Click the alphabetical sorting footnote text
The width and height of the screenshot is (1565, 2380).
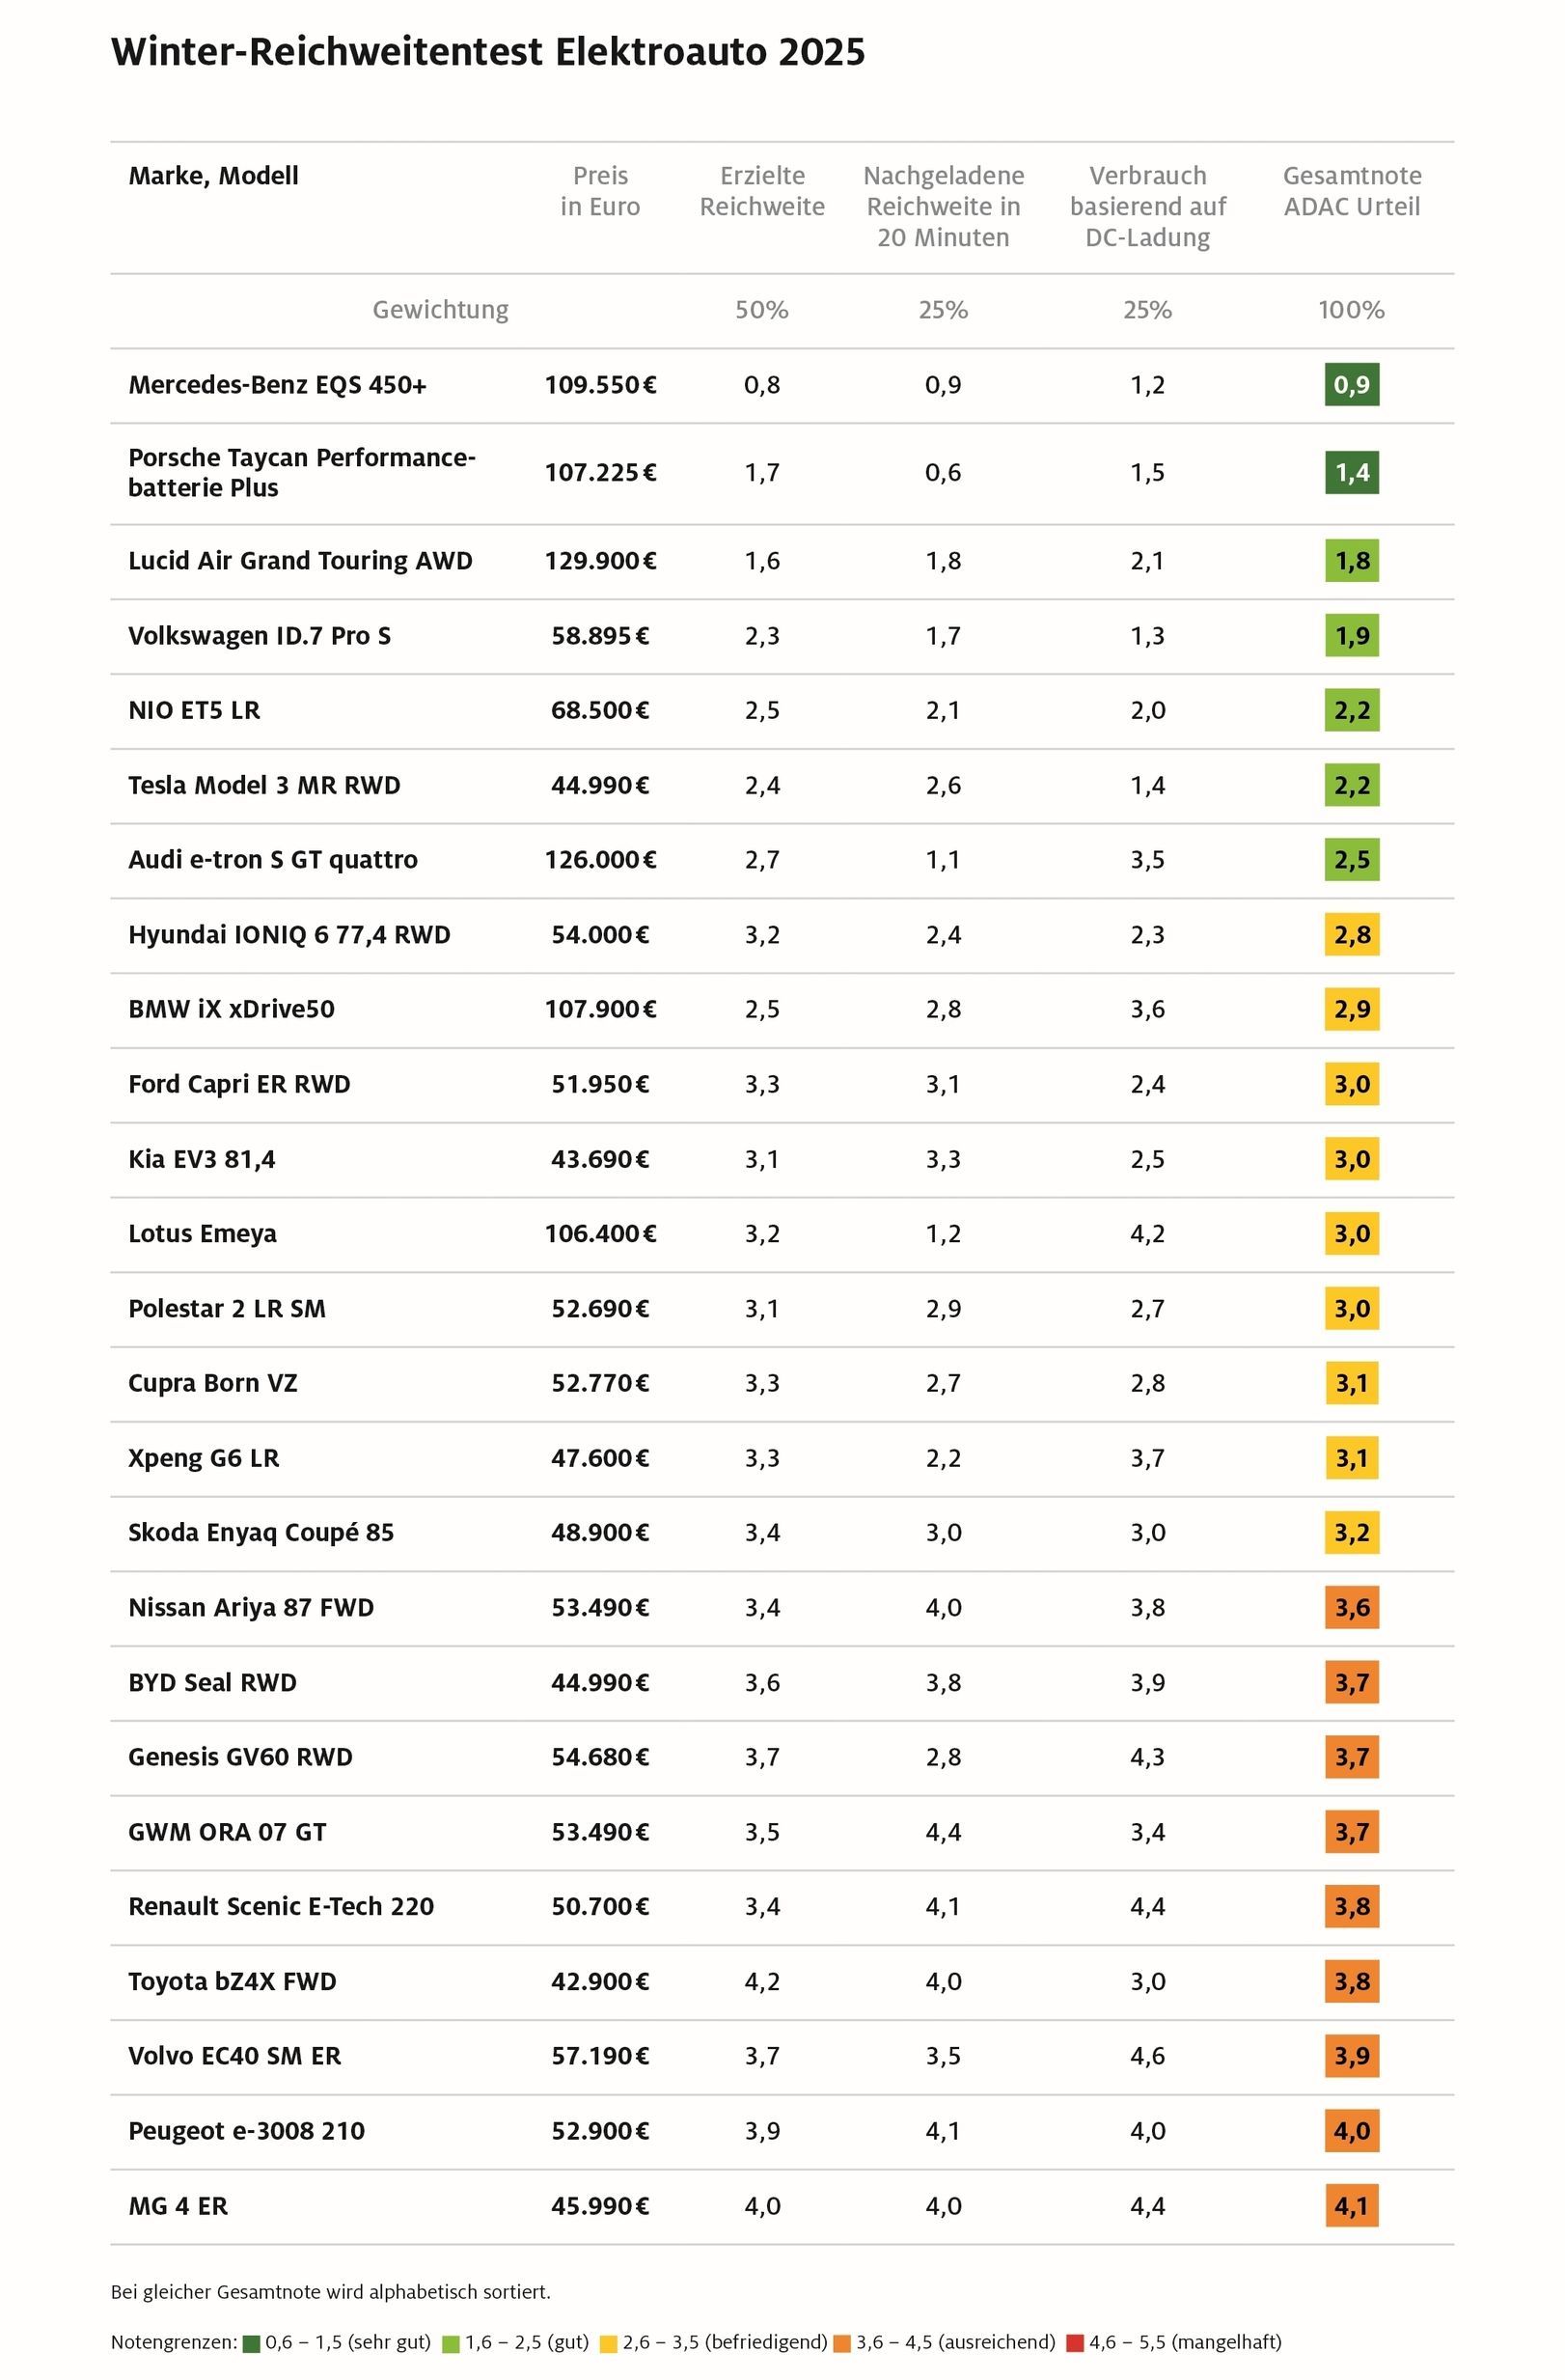point(331,2291)
